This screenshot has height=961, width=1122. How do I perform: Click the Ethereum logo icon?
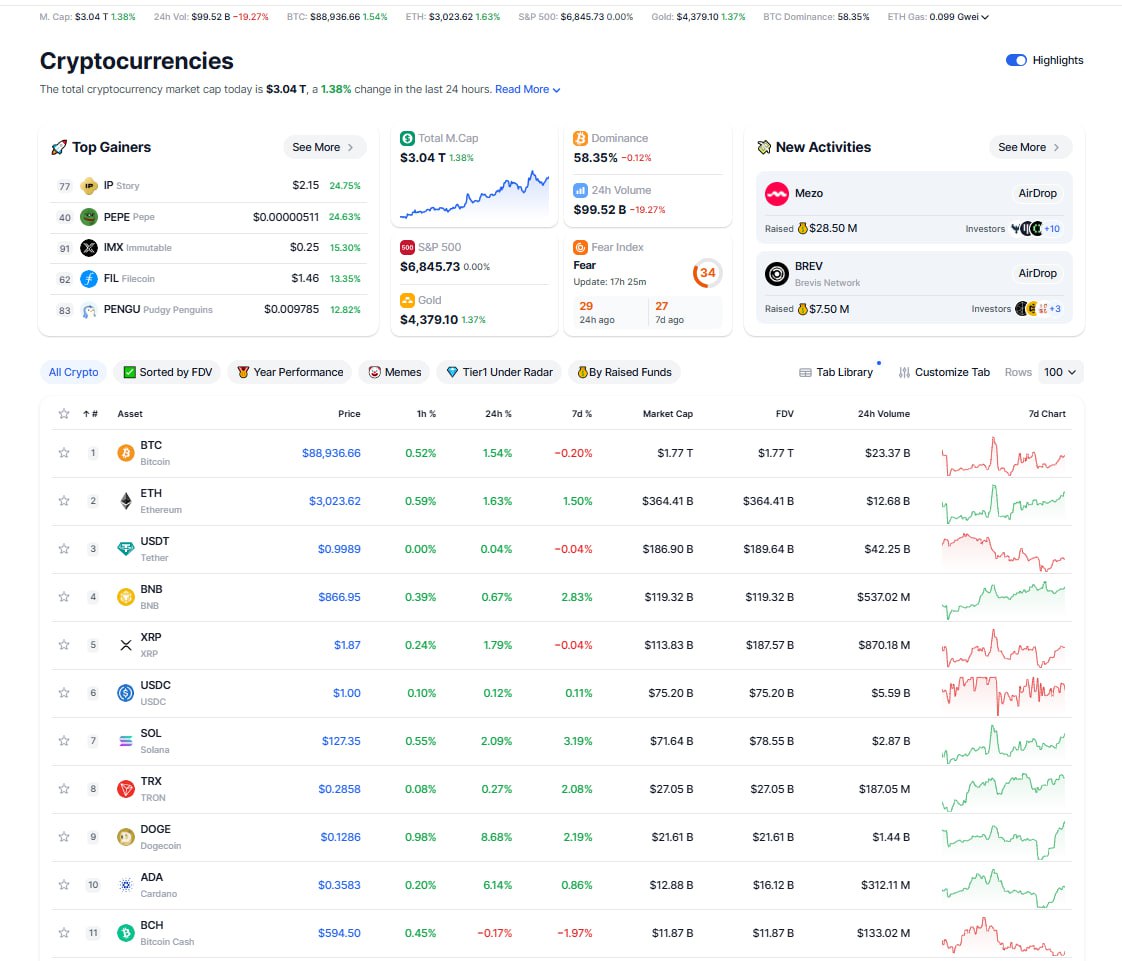click(125, 501)
